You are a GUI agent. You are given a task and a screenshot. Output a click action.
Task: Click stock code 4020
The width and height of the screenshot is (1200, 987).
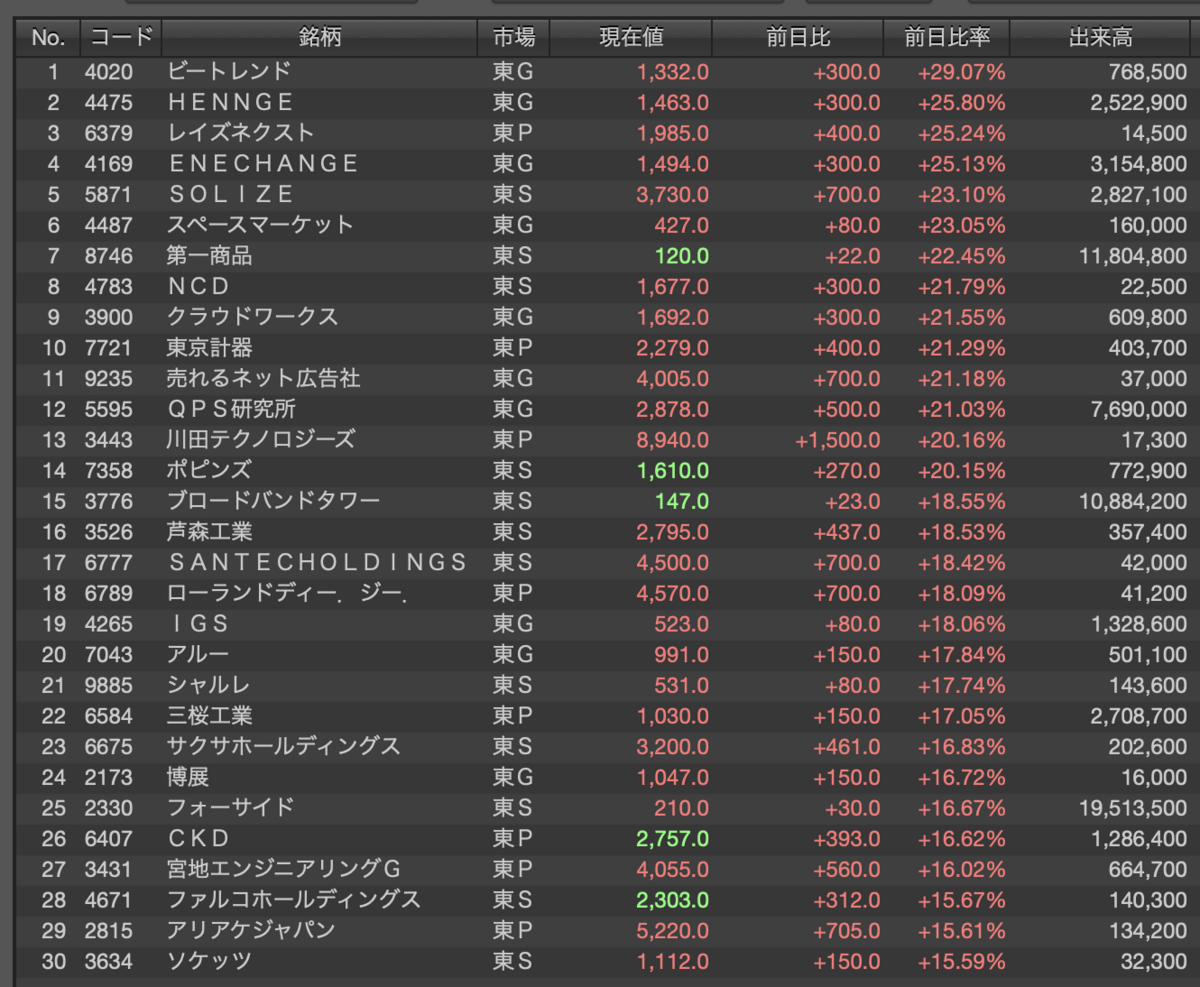(x=108, y=72)
